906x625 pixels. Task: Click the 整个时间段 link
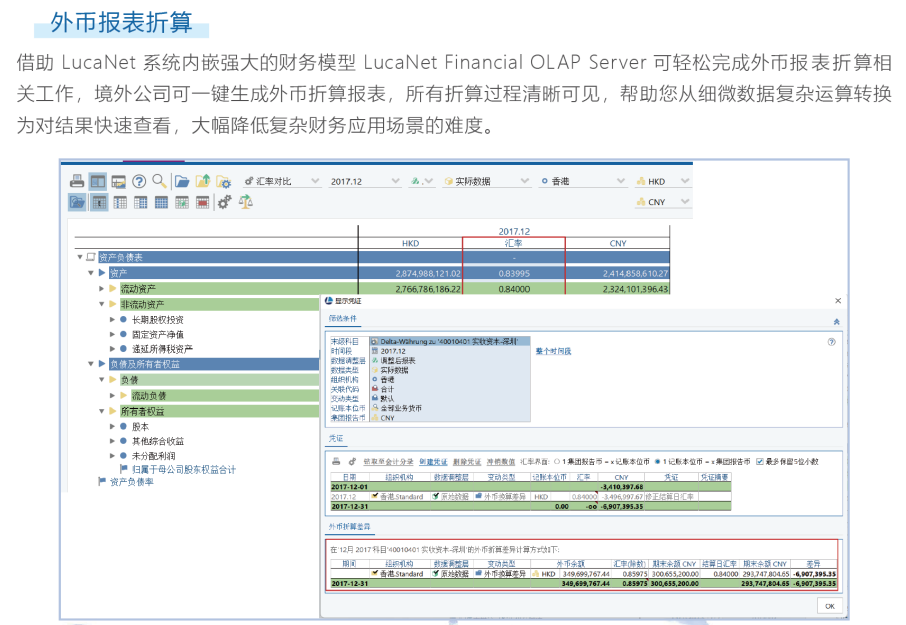[552, 351]
